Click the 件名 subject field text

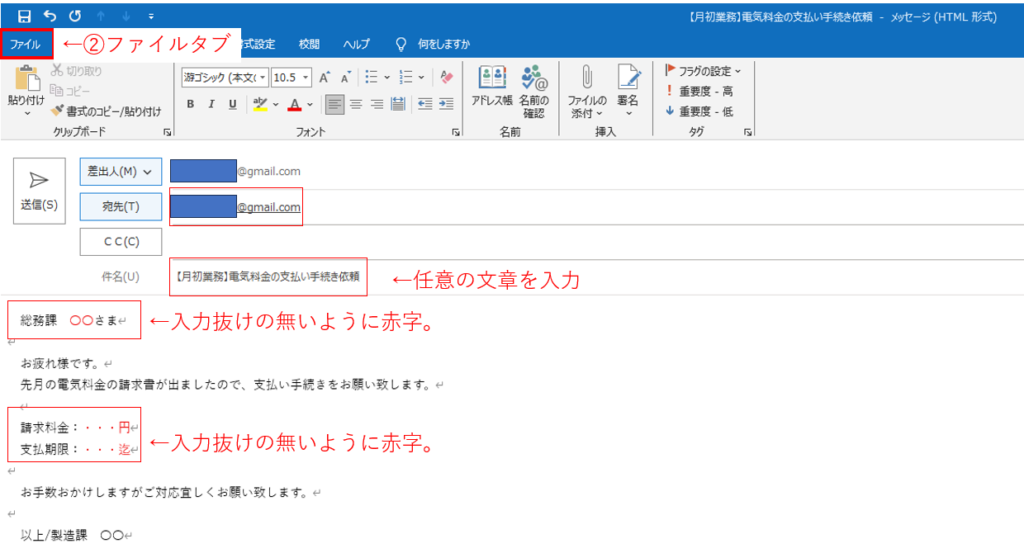[268, 277]
